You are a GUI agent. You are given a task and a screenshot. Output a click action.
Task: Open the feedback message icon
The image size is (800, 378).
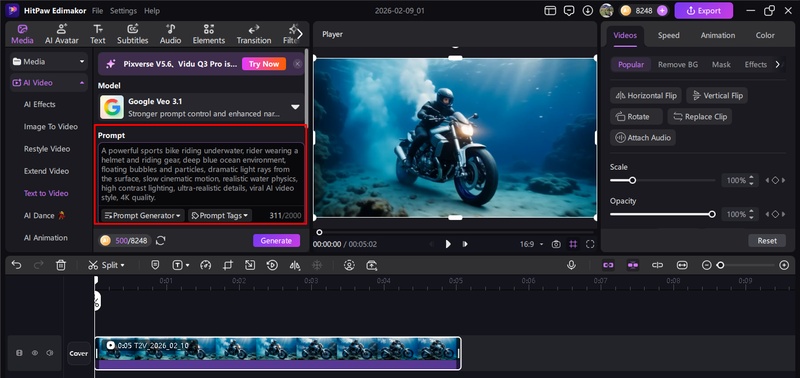tap(569, 11)
